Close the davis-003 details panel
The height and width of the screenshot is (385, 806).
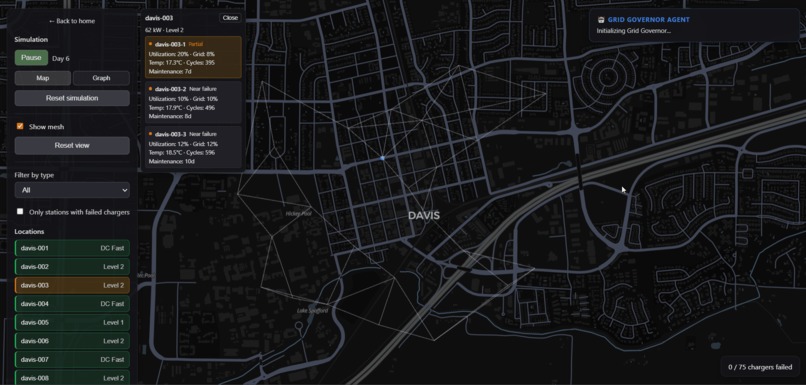(x=230, y=18)
